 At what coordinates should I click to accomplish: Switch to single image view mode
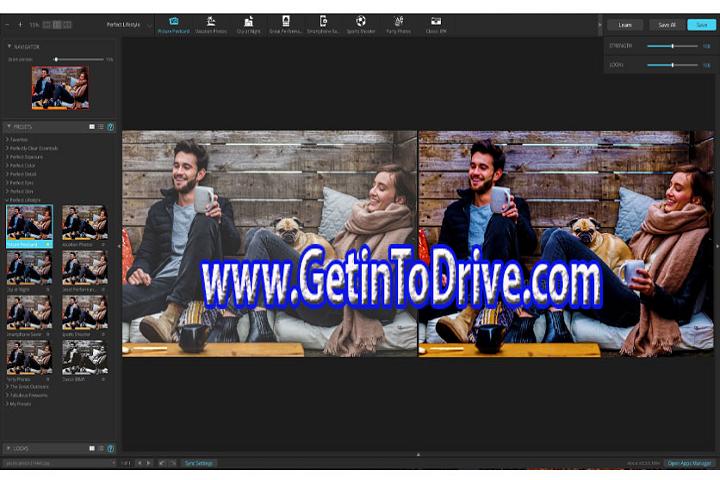(x=47, y=25)
